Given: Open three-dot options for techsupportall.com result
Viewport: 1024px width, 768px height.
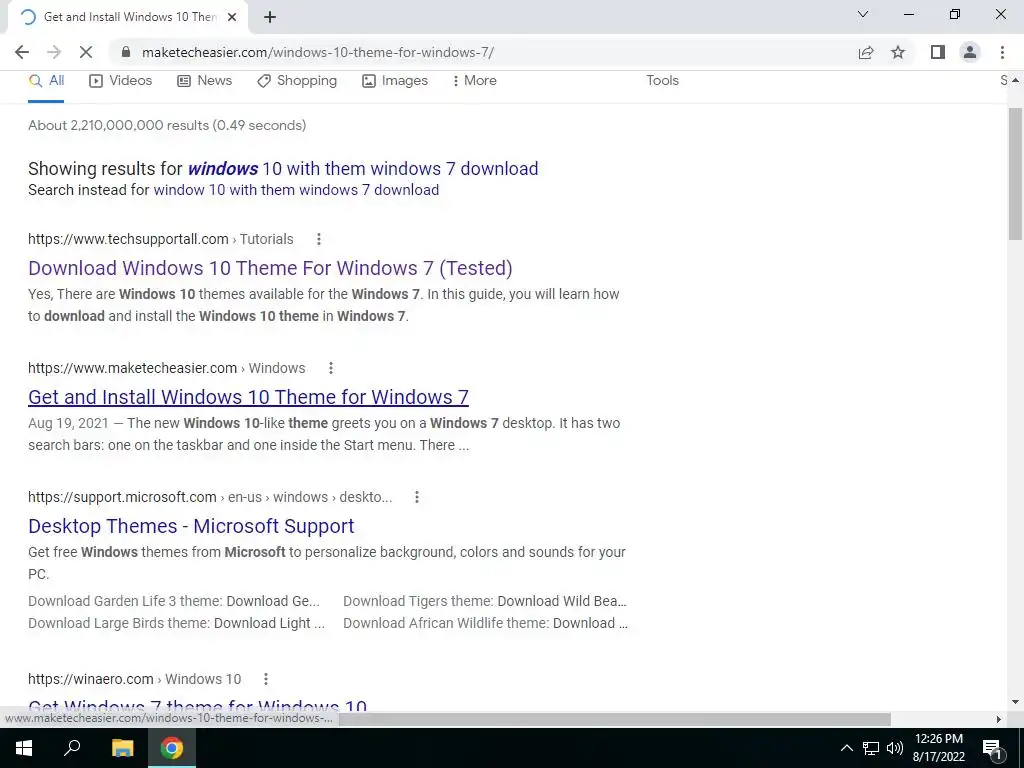Looking at the screenshot, I should point(319,239).
